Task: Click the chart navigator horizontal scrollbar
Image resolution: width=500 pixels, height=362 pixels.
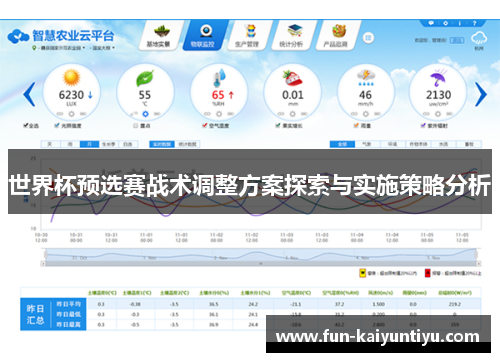Action: click(261, 264)
